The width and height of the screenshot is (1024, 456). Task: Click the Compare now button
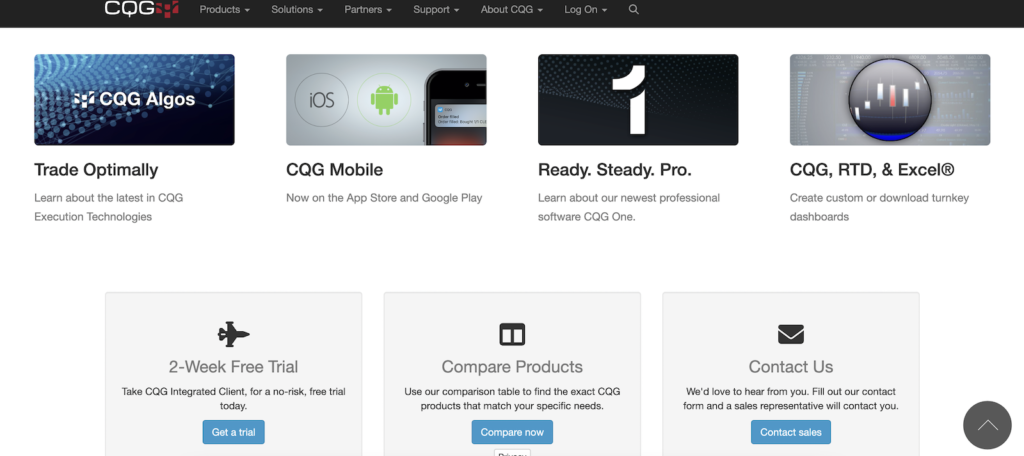(512, 432)
